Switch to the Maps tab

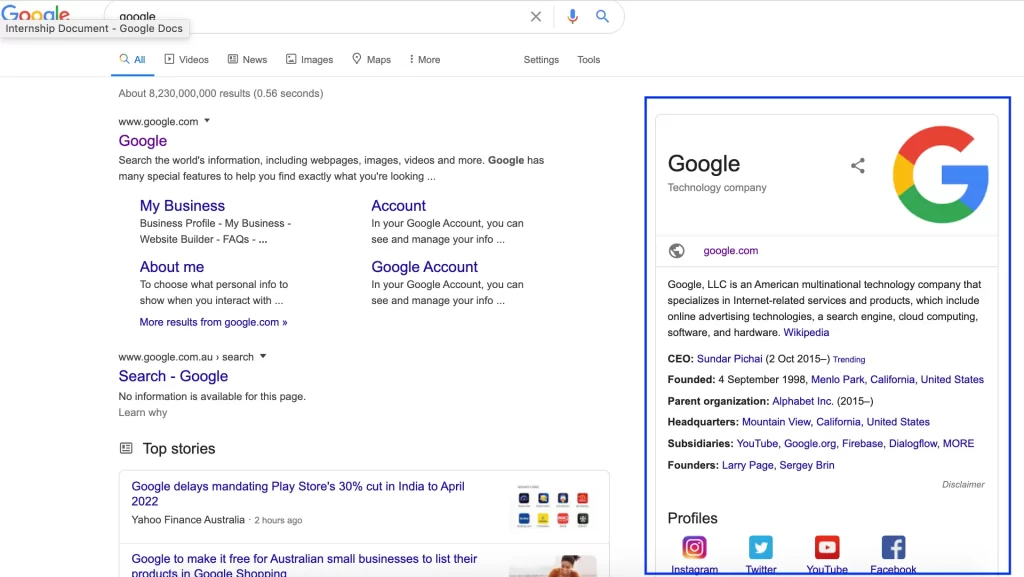click(x=372, y=59)
